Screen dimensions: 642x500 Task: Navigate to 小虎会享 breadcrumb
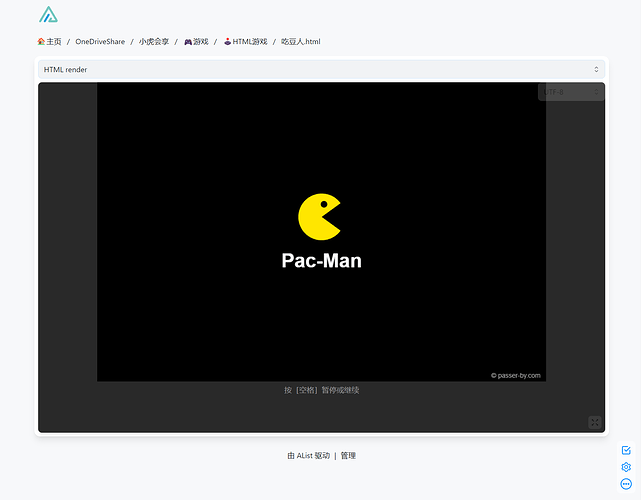(x=154, y=41)
